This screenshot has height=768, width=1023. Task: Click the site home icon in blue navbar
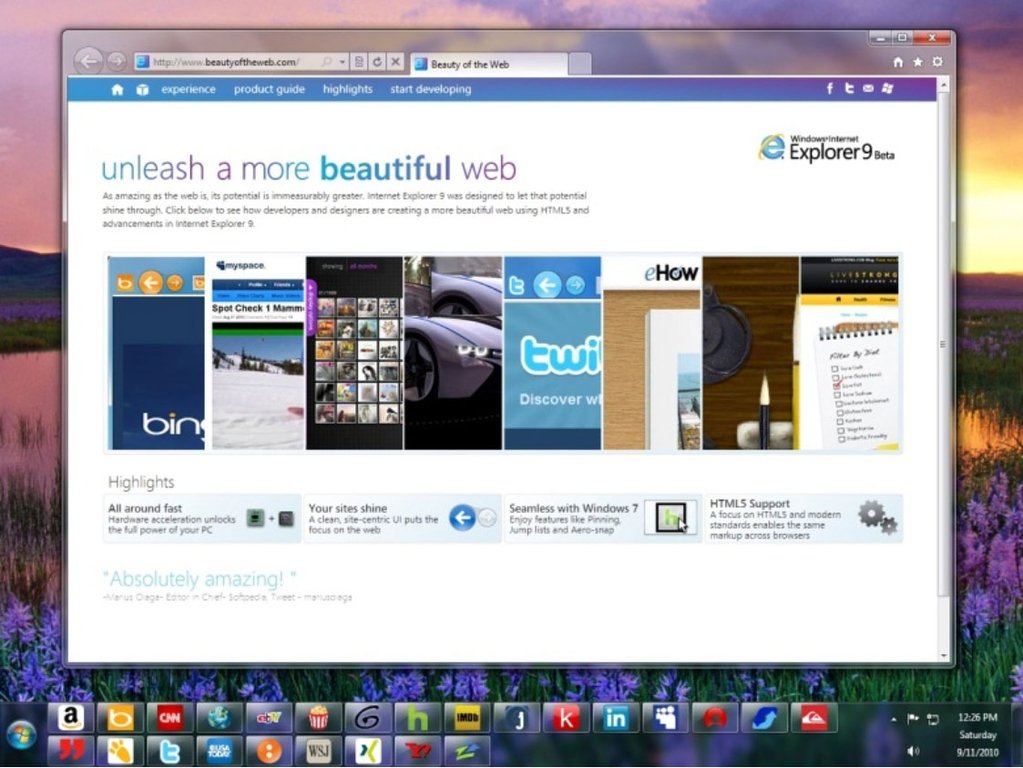[117, 90]
